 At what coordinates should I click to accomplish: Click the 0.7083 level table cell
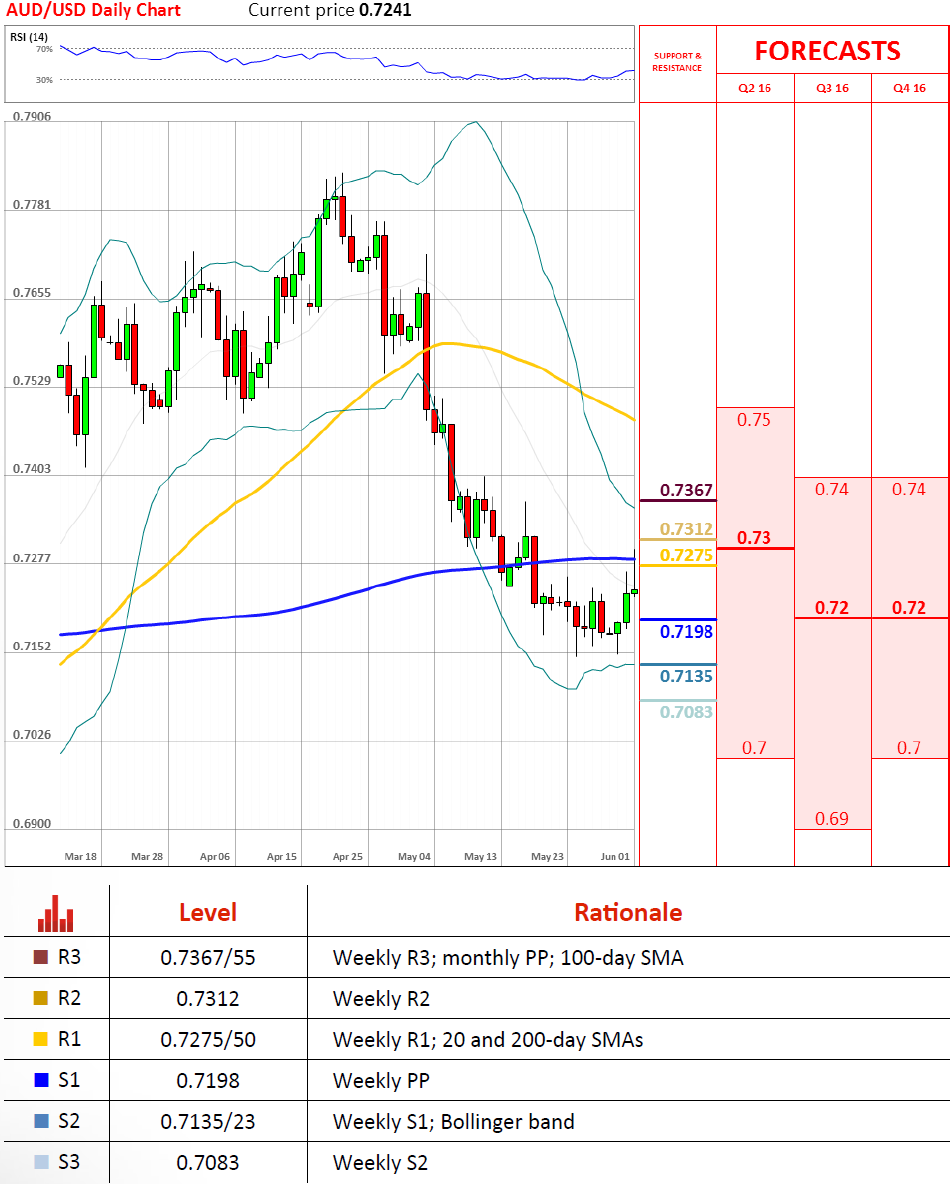(208, 1162)
